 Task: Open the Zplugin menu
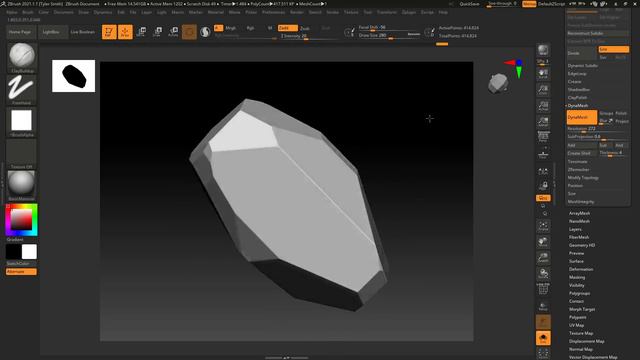(409, 12)
